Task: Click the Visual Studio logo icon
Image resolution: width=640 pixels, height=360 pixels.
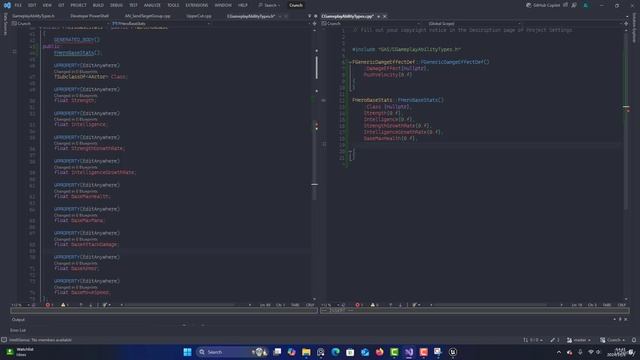Action: [7, 5]
